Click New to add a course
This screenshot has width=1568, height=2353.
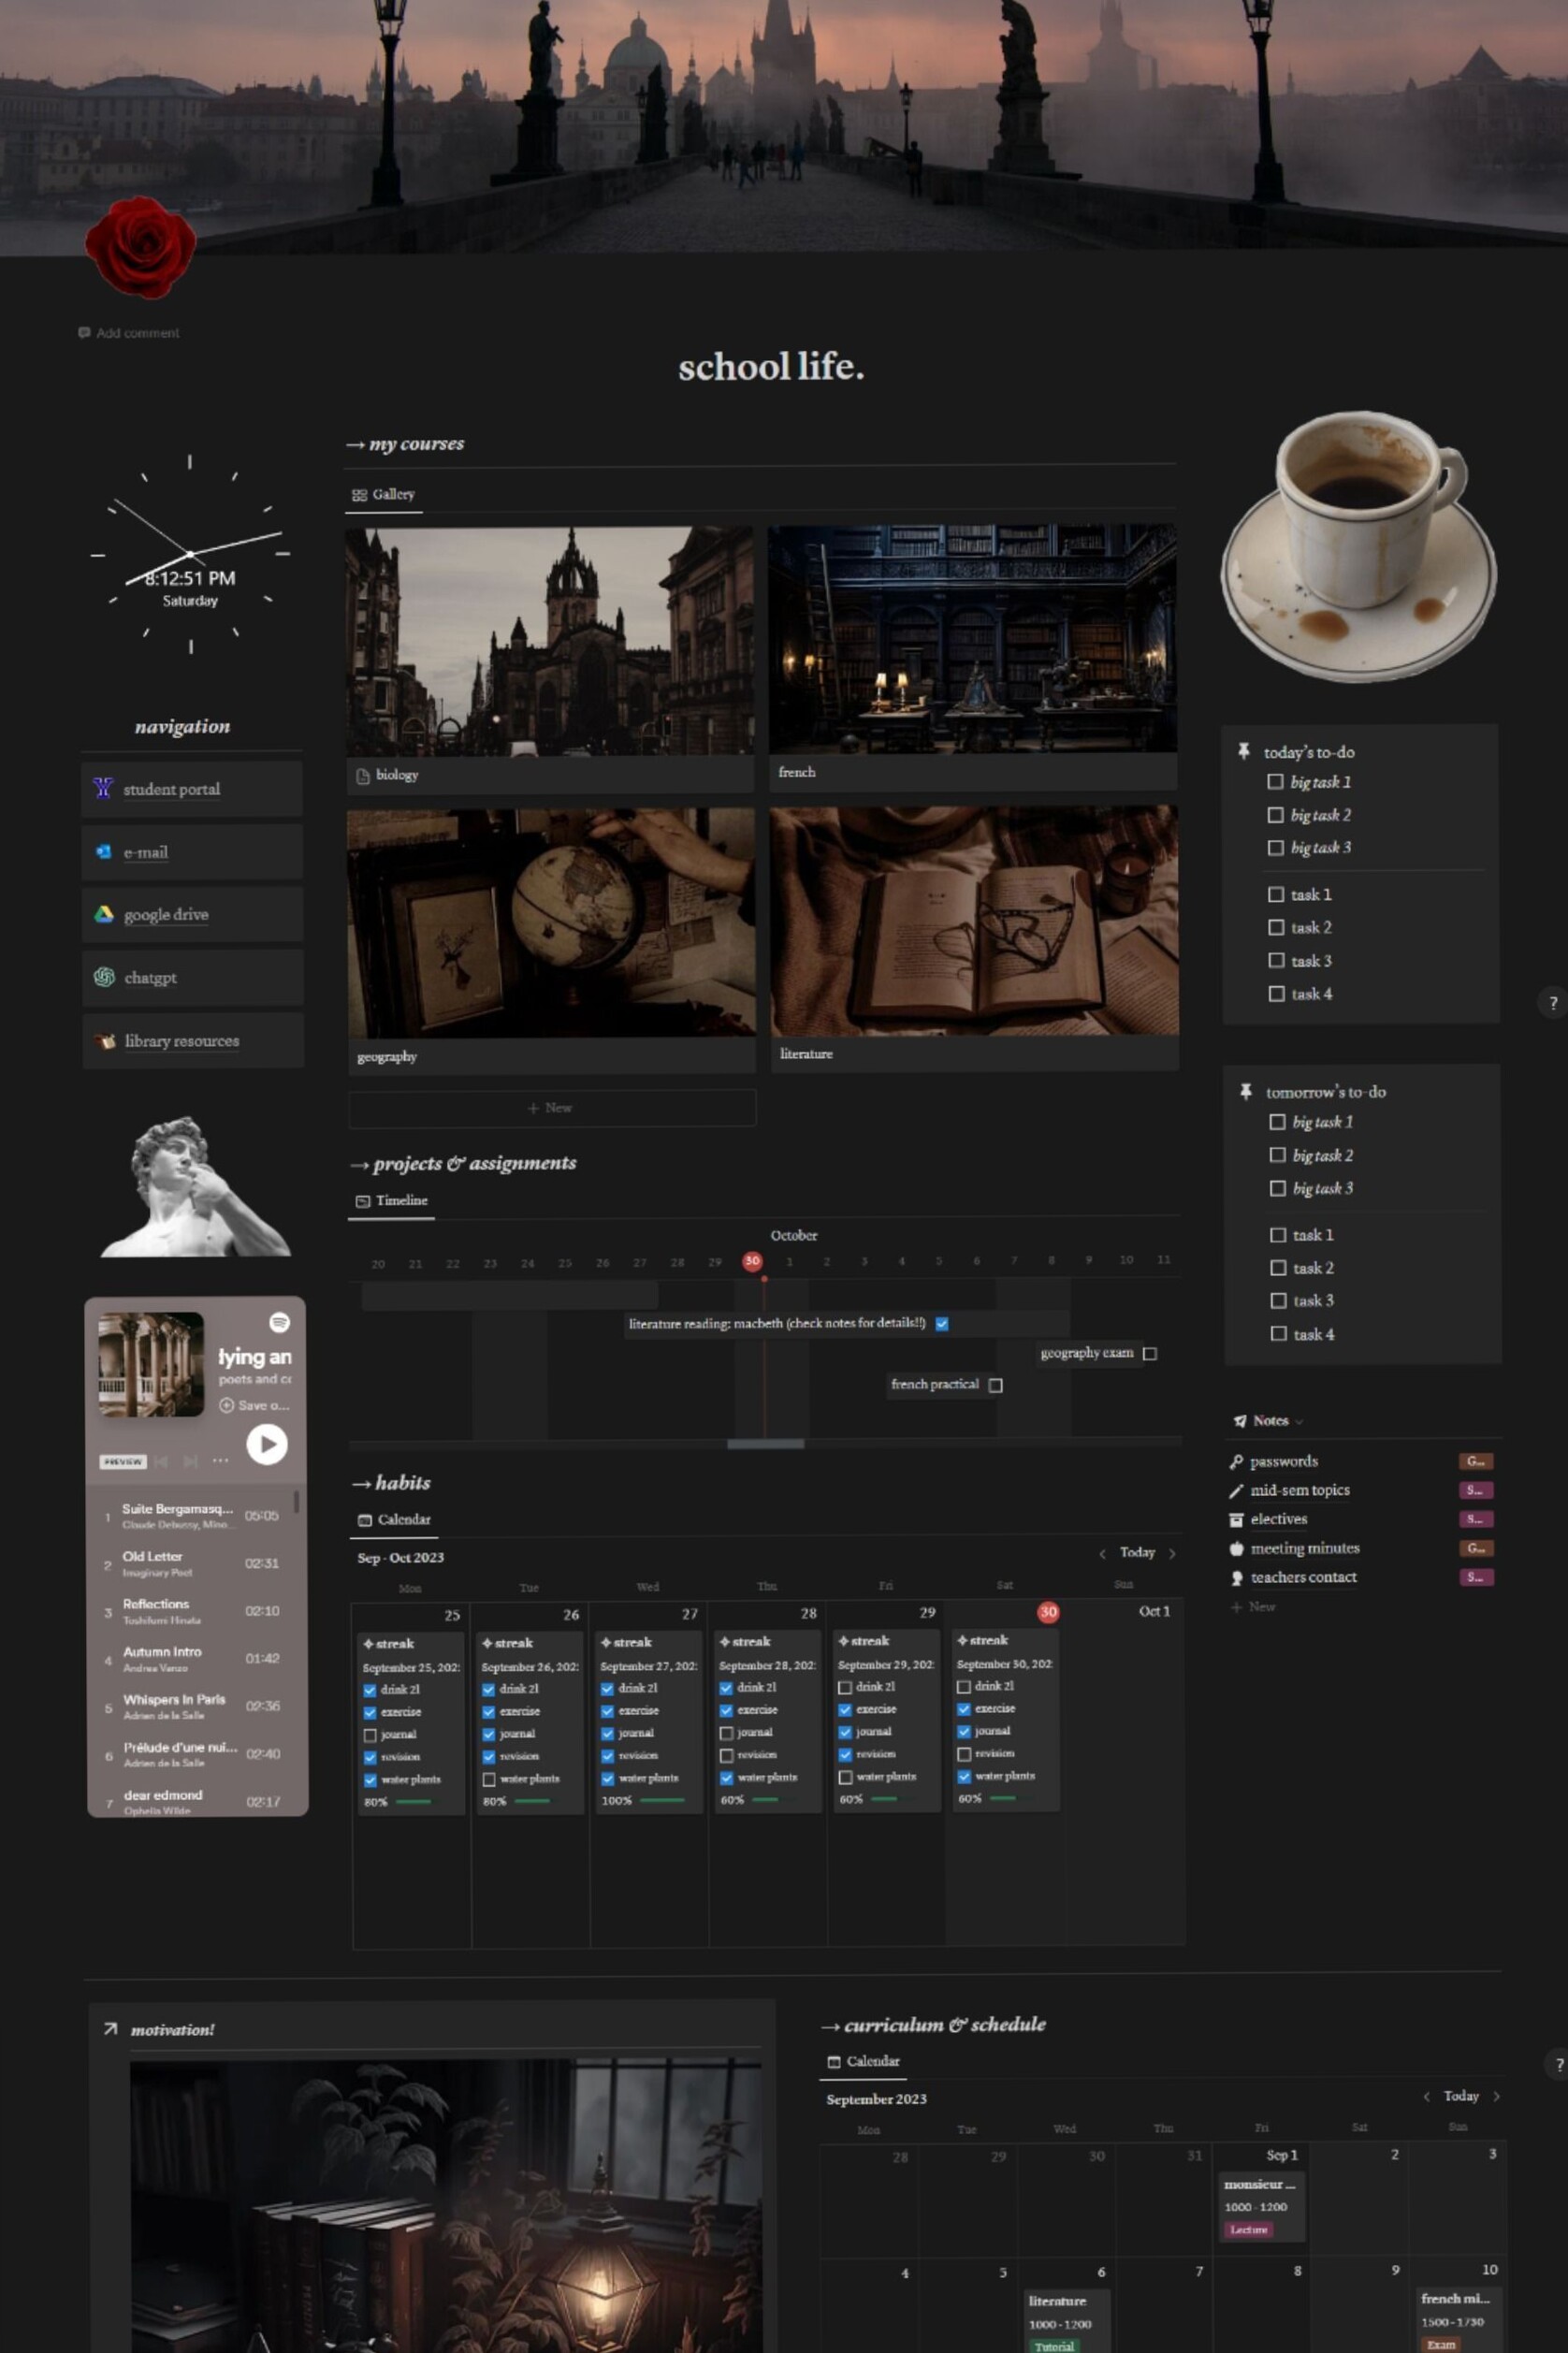551,1107
